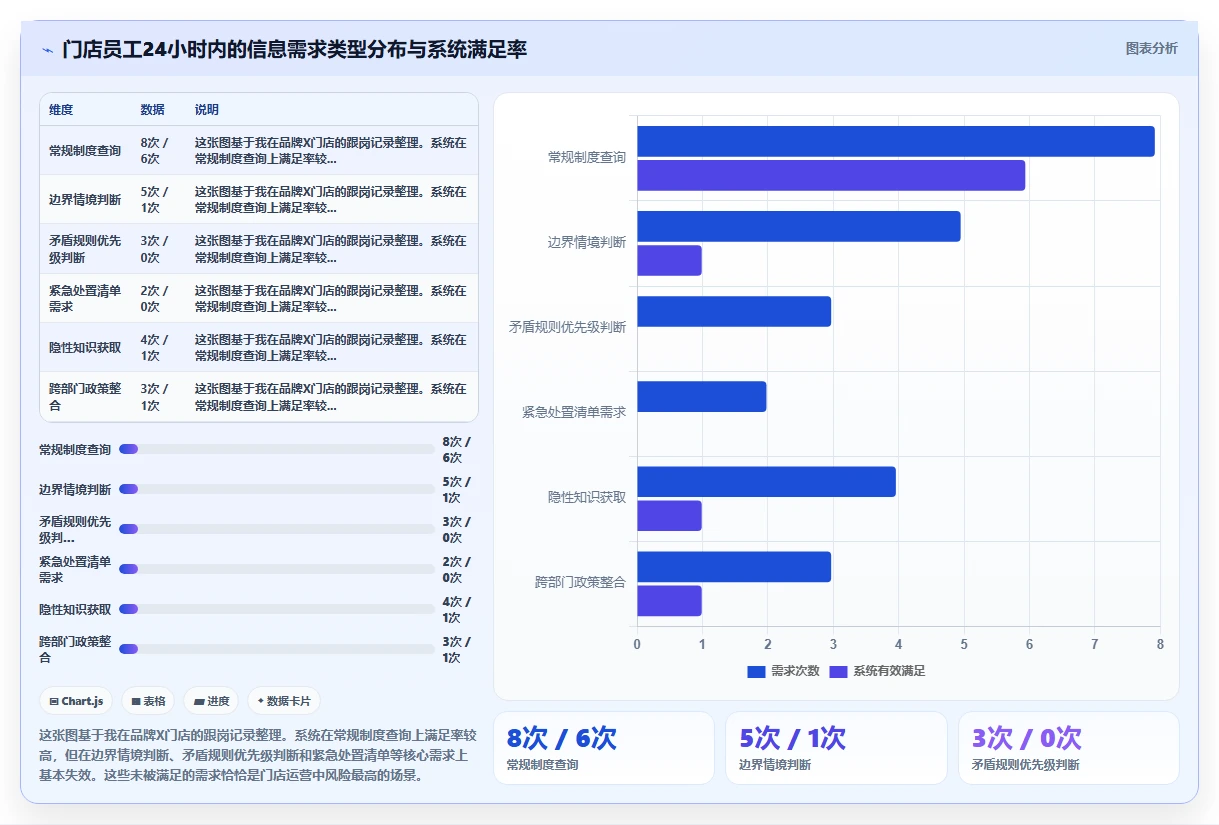Click the 8次 / 6次 table cell
The image size is (1219, 825).
click(x=155, y=151)
